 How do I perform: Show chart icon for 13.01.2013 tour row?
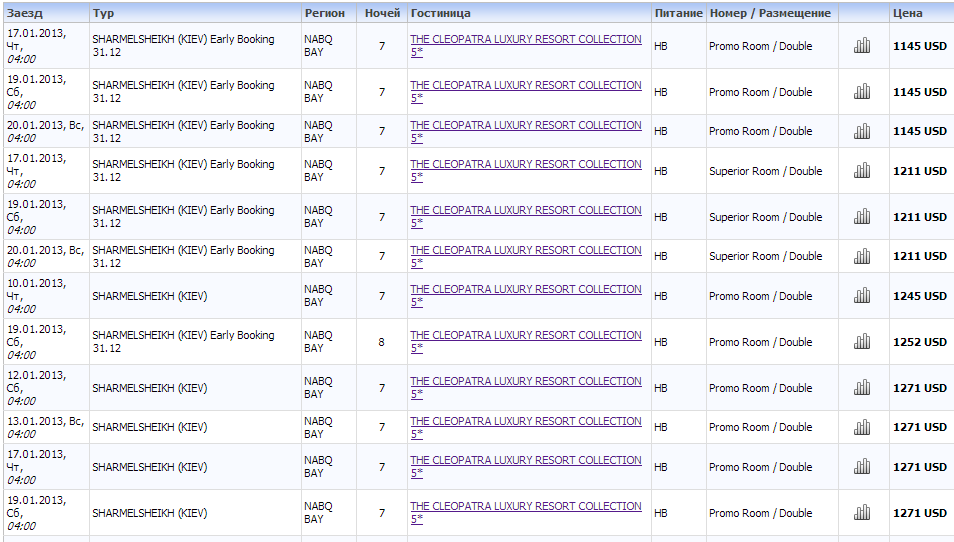coord(861,427)
